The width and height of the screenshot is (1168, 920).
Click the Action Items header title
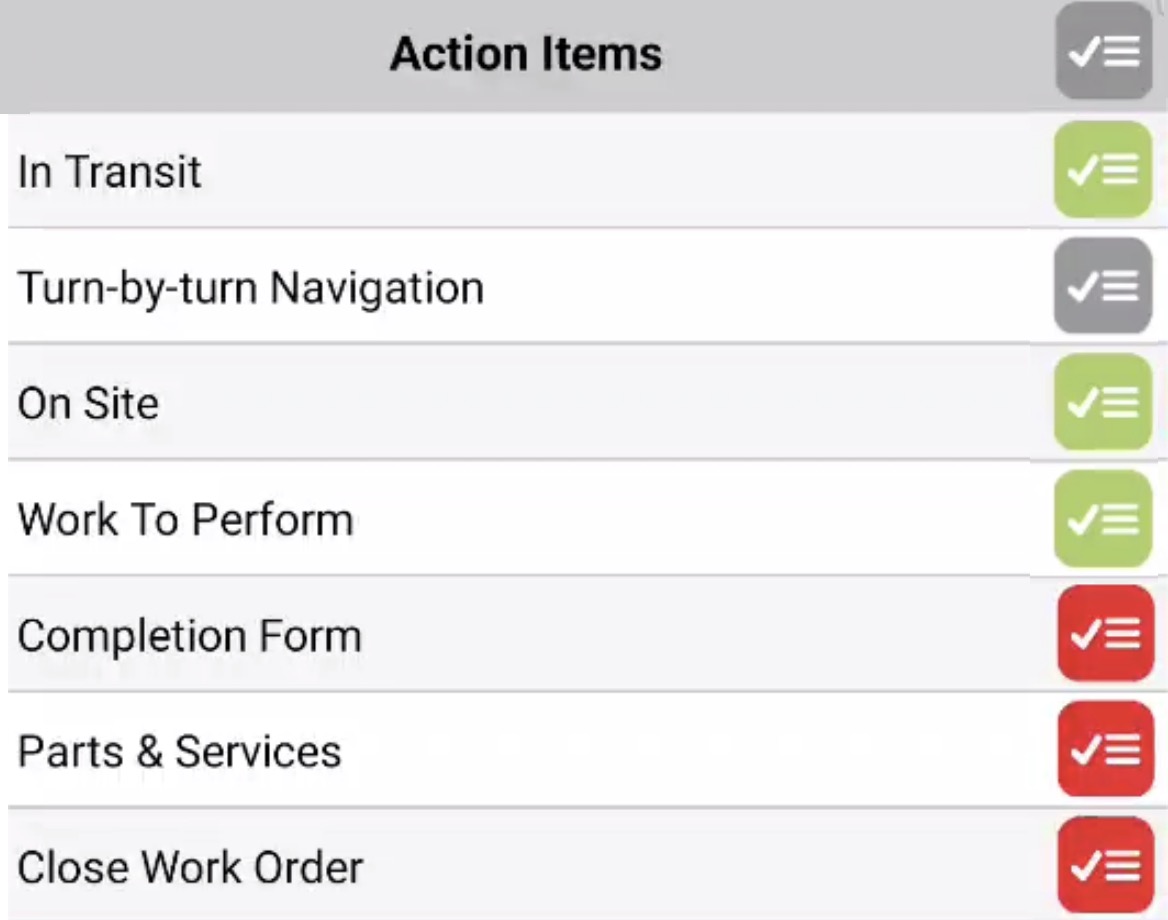[526, 54]
